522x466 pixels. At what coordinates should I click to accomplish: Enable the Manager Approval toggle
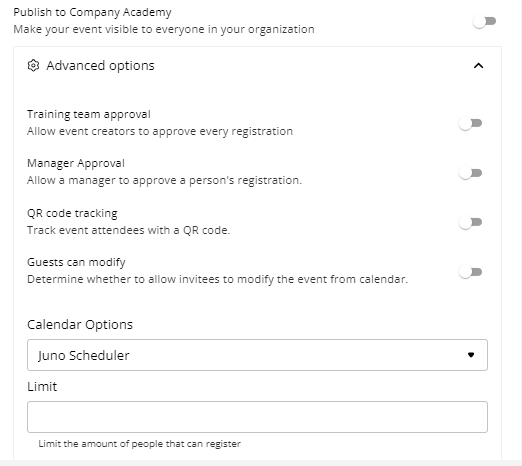(x=470, y=173)
